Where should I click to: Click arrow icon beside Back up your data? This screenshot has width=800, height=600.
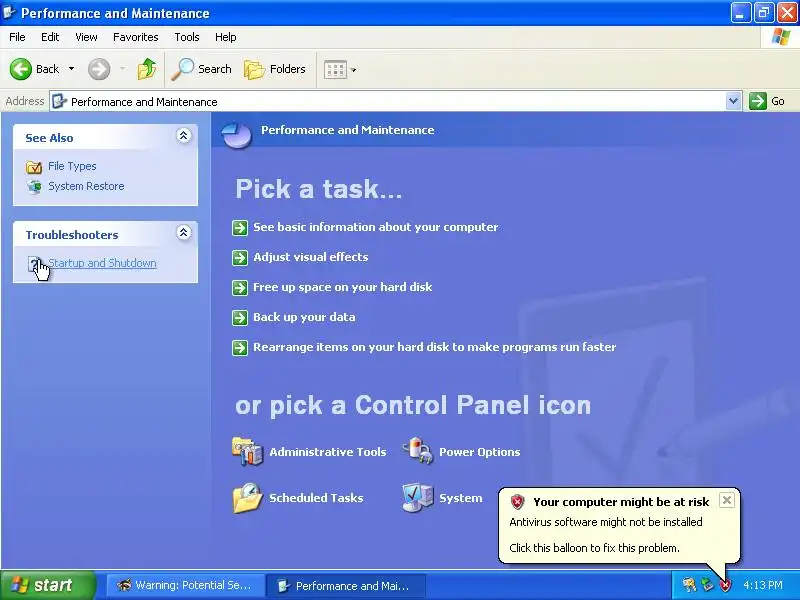click(240, 318)
